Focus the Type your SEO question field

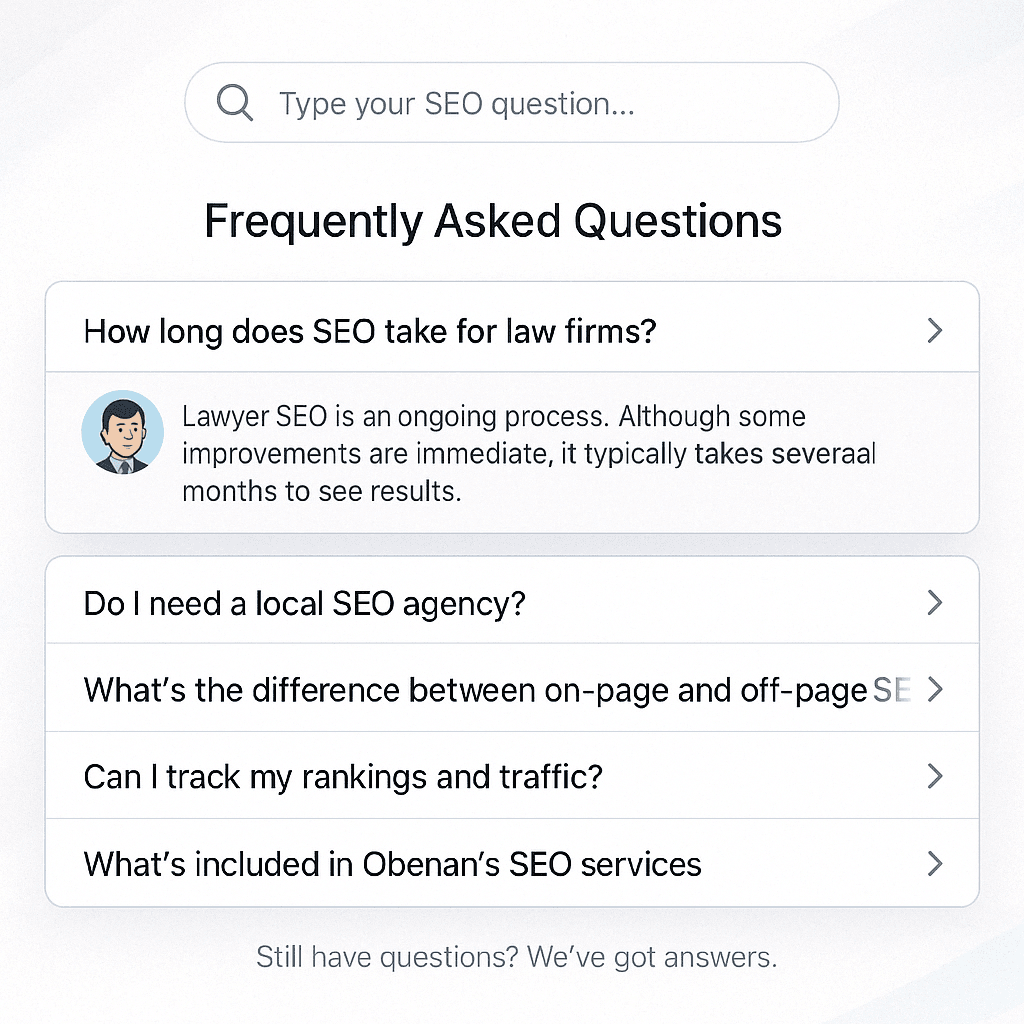coord(512,103)
